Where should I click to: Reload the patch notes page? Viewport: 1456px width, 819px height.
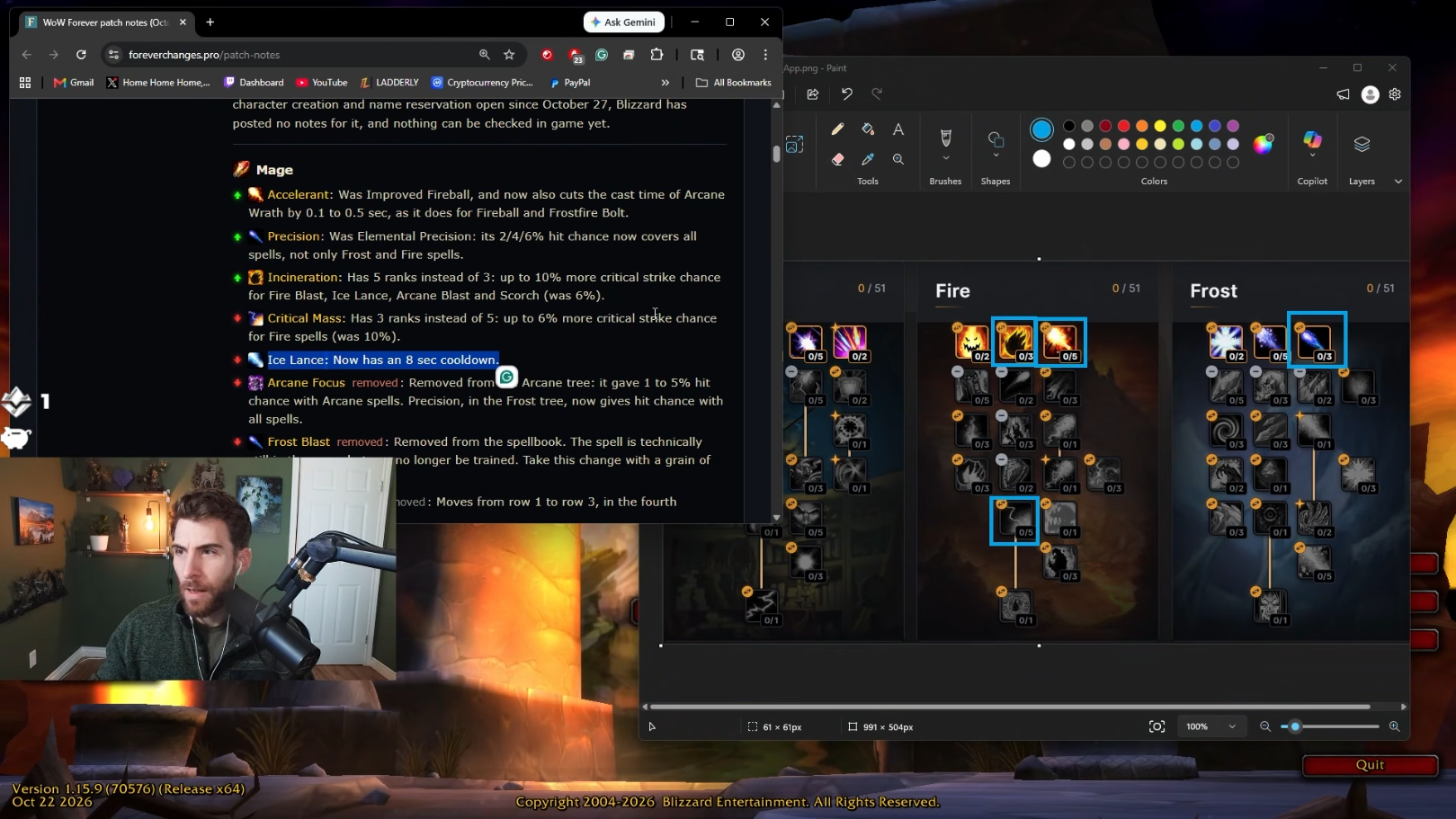81,54
